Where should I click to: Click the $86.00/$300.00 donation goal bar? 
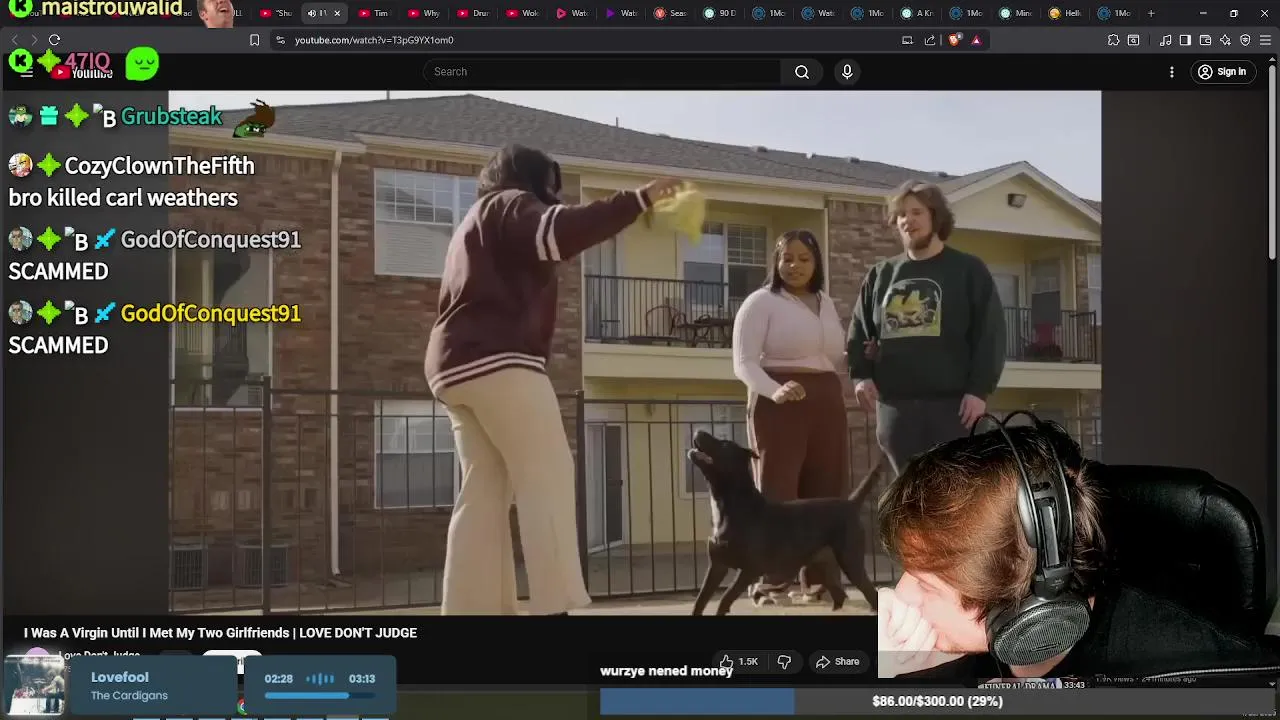[935, 701]
